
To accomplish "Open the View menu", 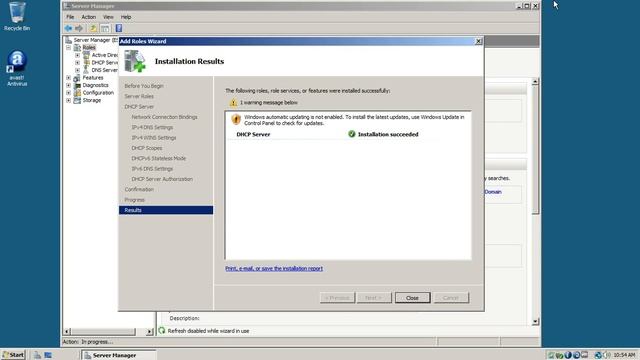I will point(108,17).
